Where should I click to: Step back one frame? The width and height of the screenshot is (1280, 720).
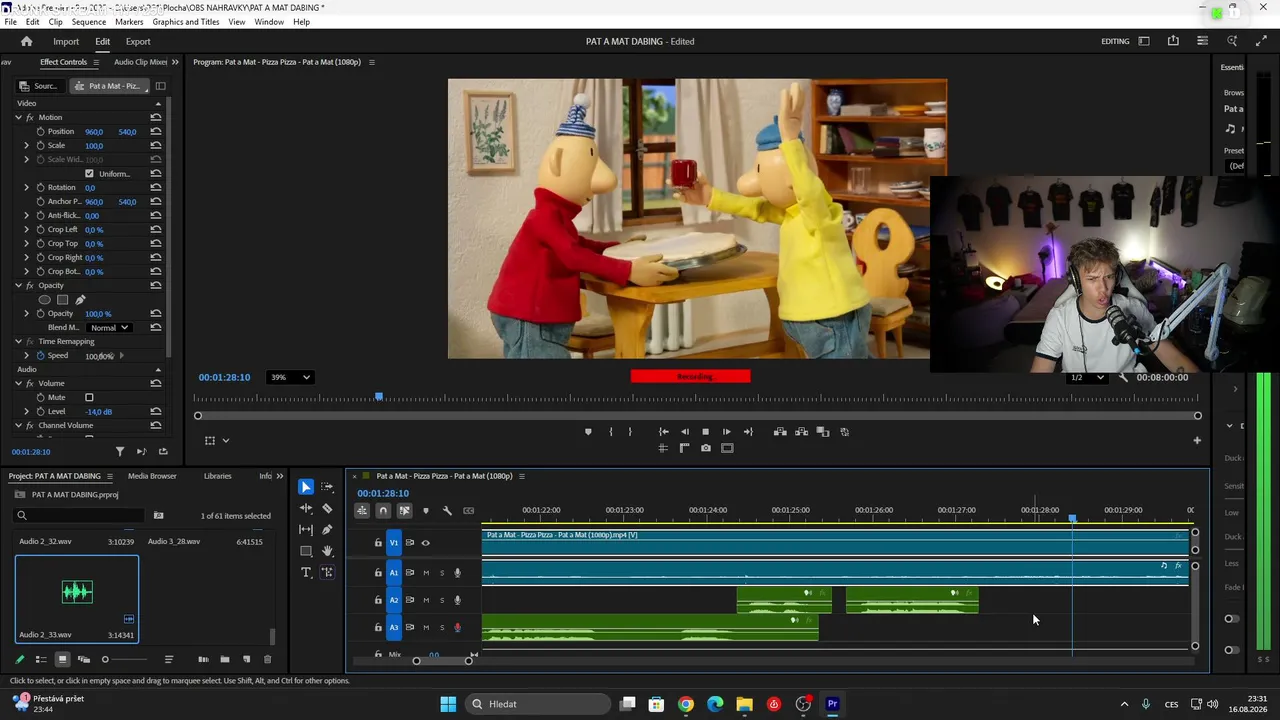coord(685,432)
